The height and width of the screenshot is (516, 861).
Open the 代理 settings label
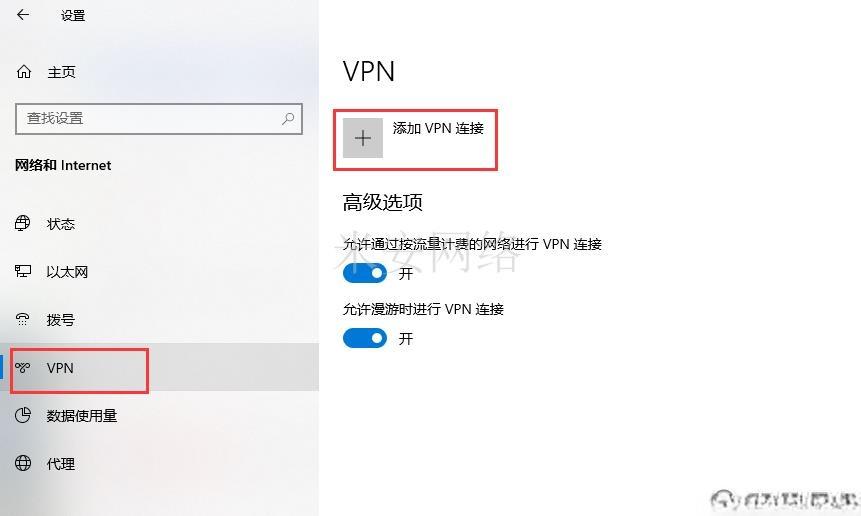coord(61,464)
